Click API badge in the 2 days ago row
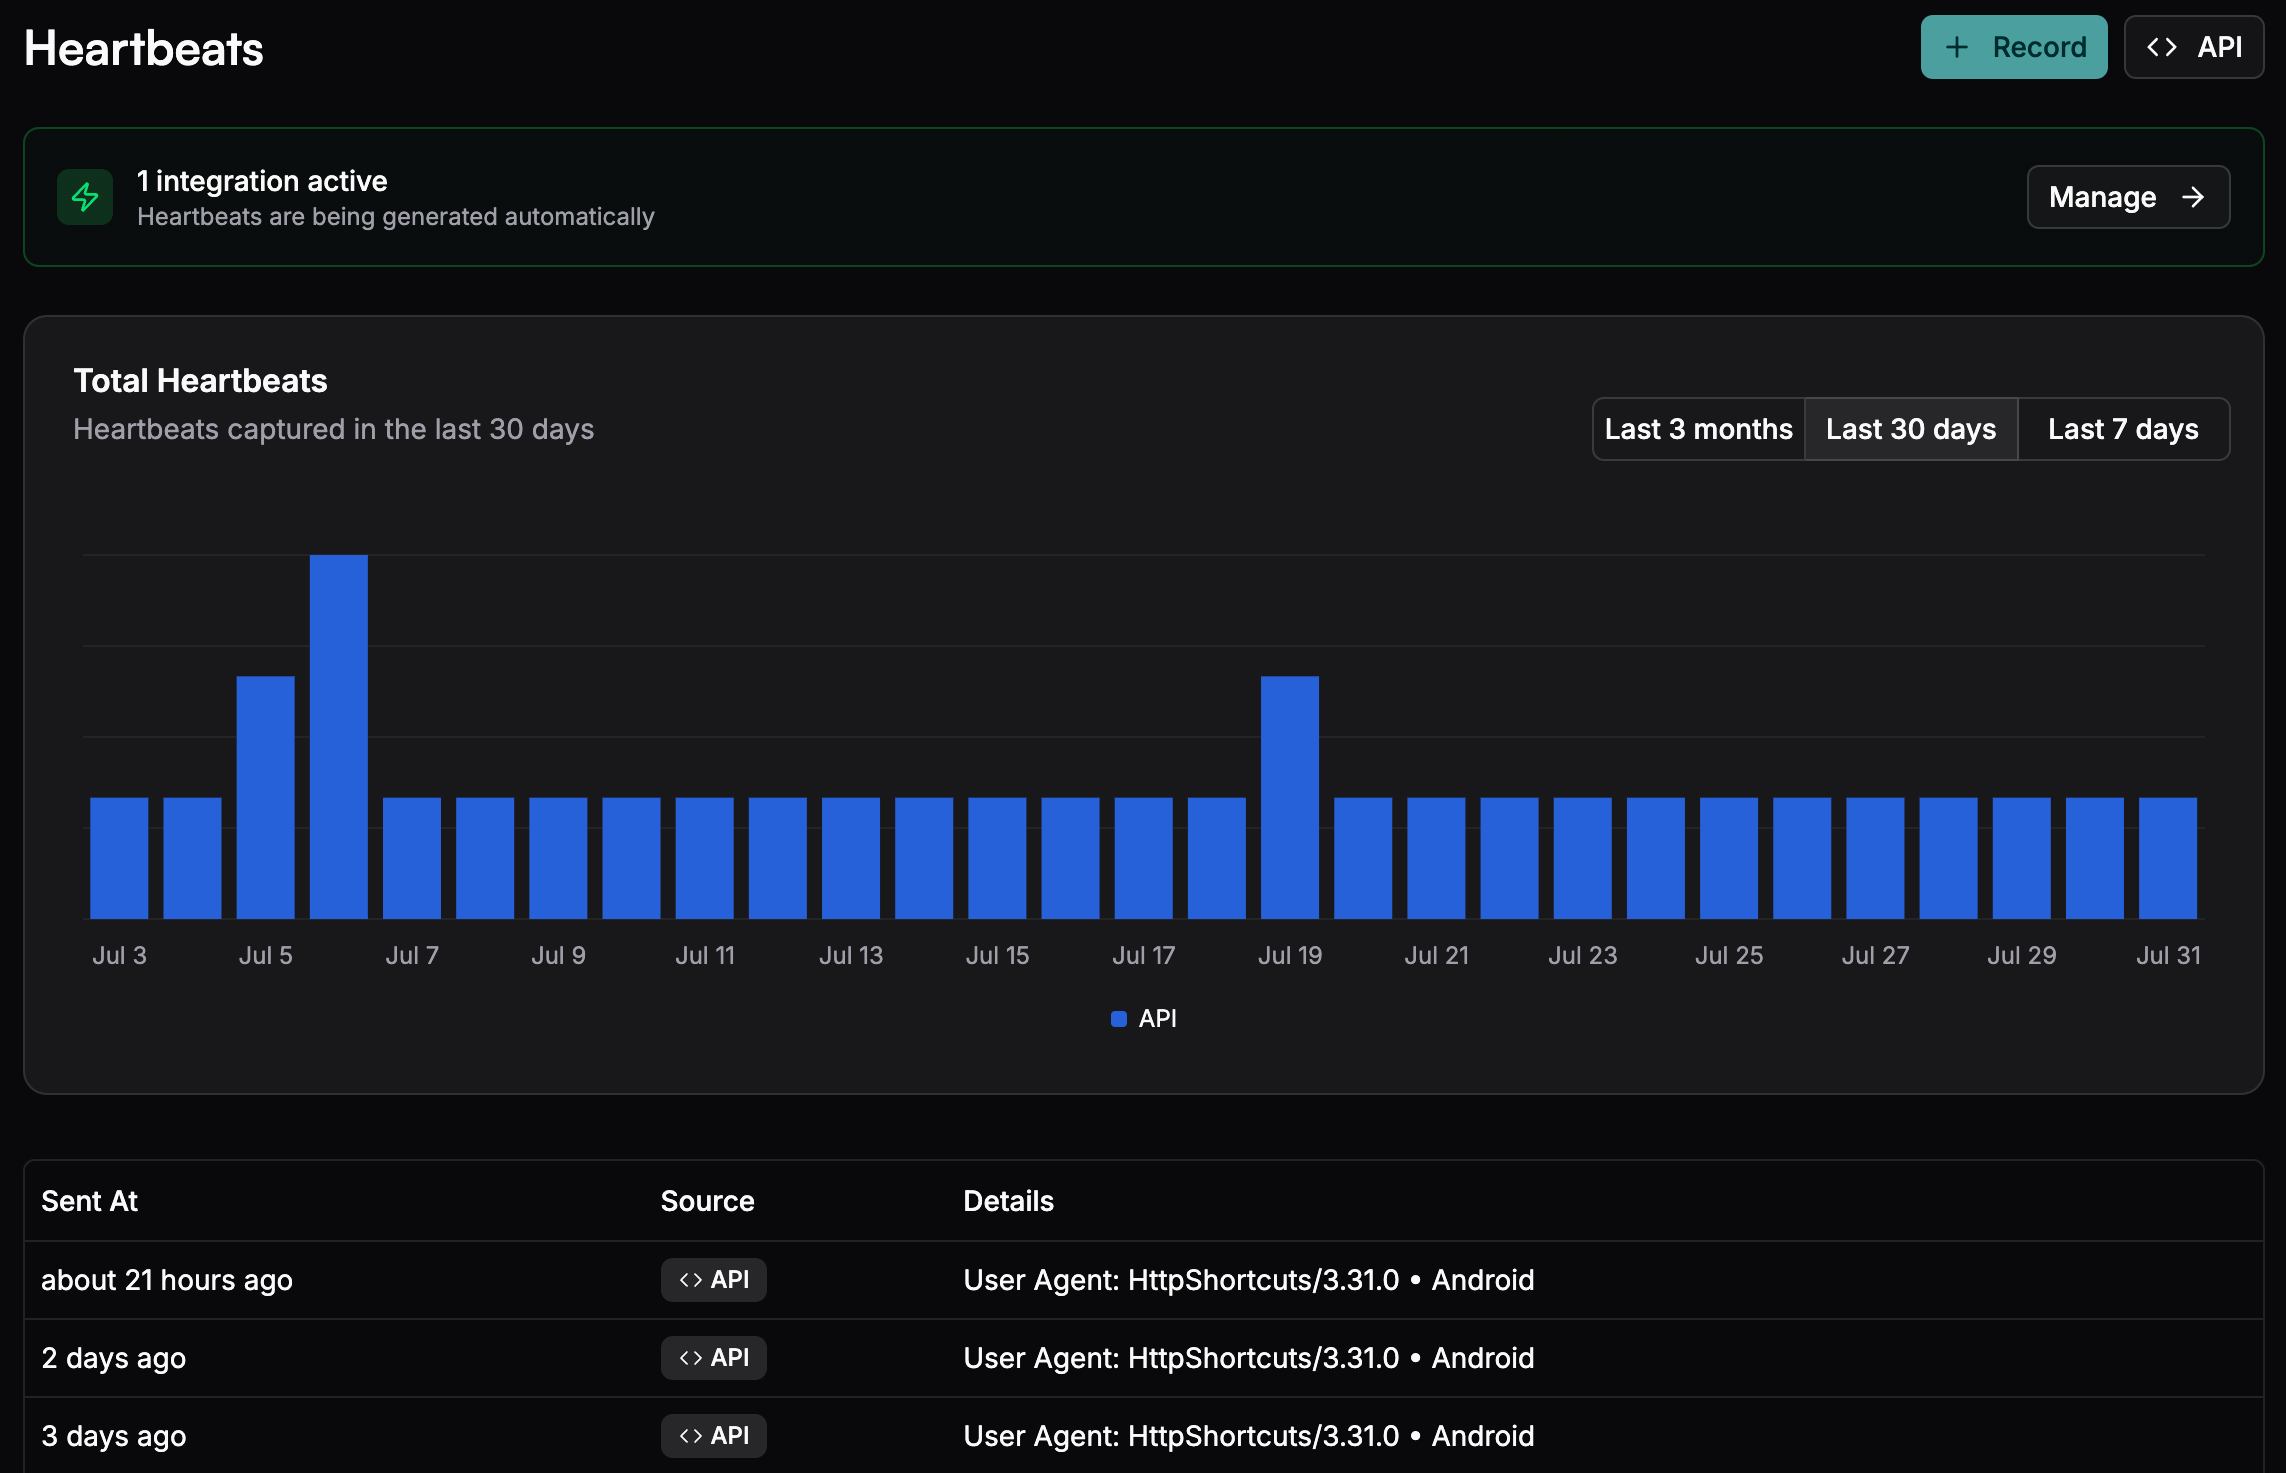 pyautogui.click(x=714, y=1358)
